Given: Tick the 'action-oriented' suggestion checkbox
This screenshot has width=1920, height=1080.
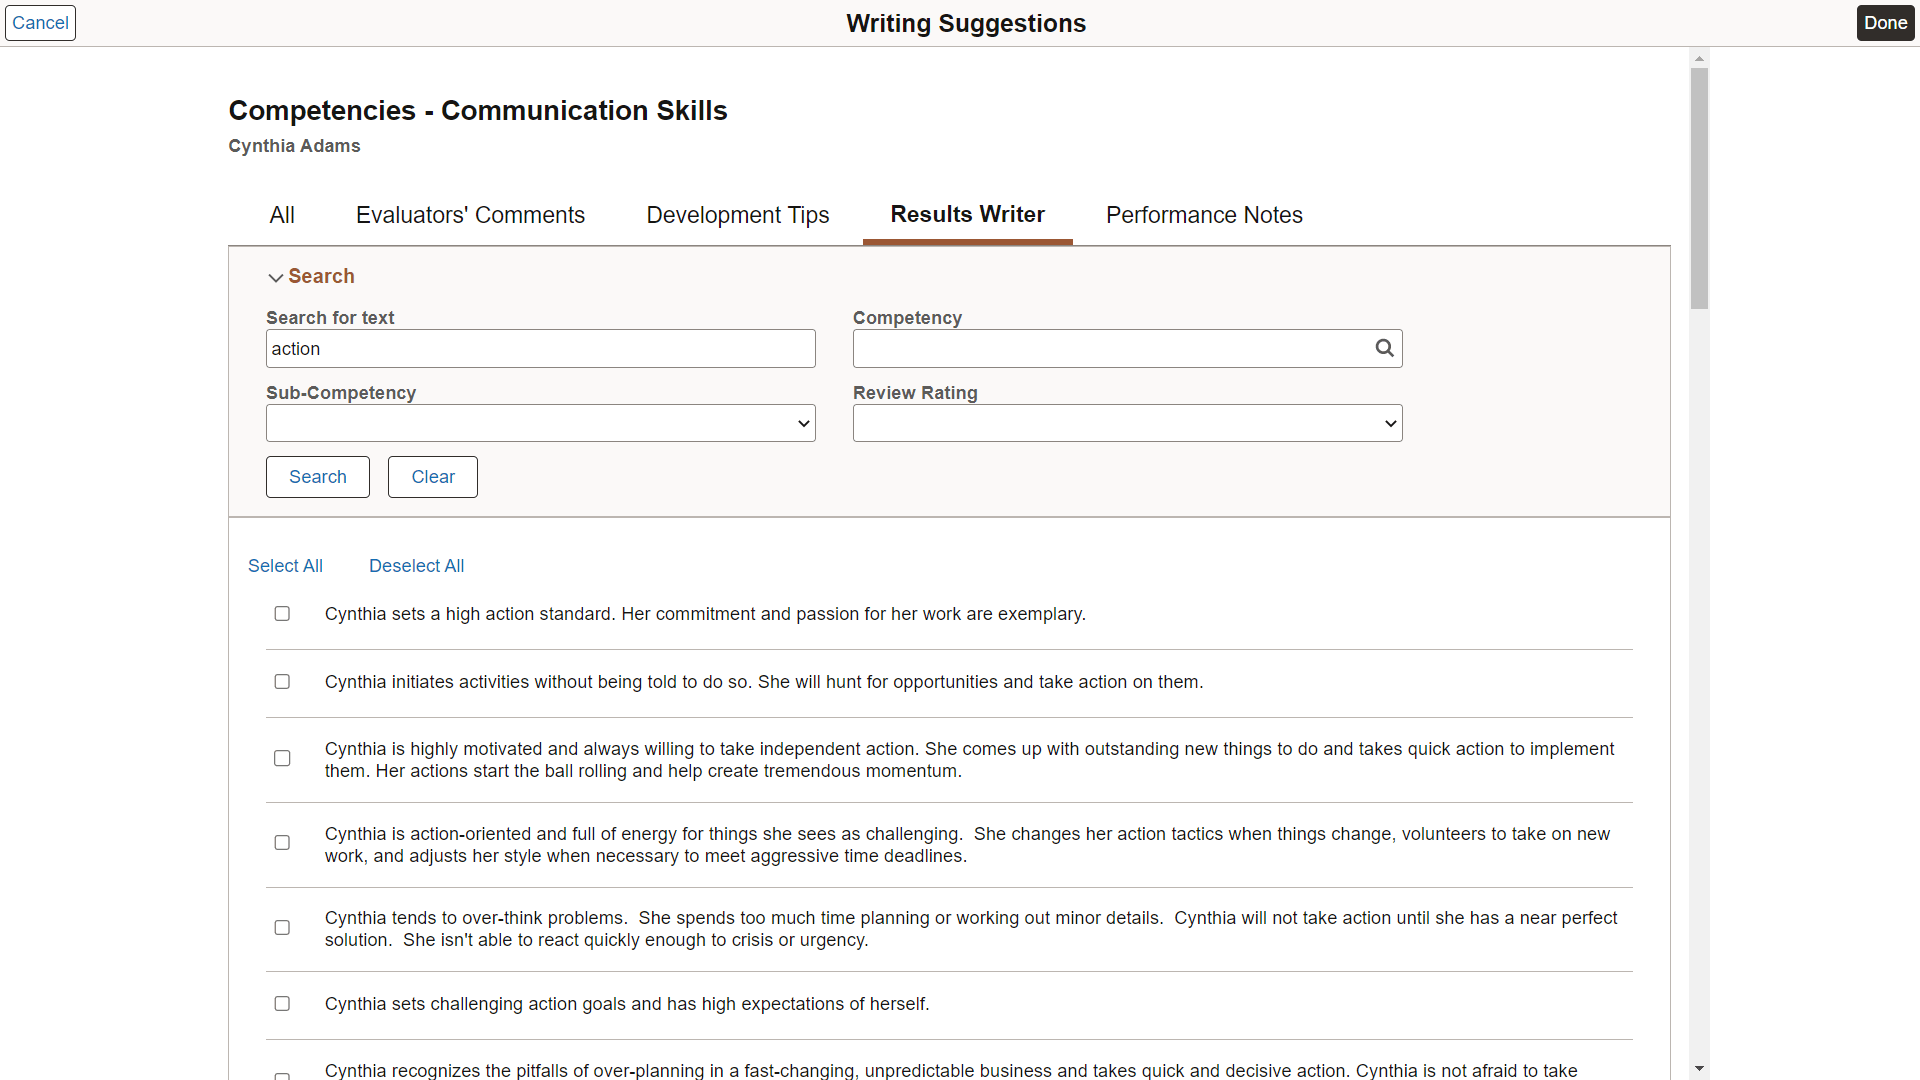Looking at the screenshot, I should (x=282, y=843).
